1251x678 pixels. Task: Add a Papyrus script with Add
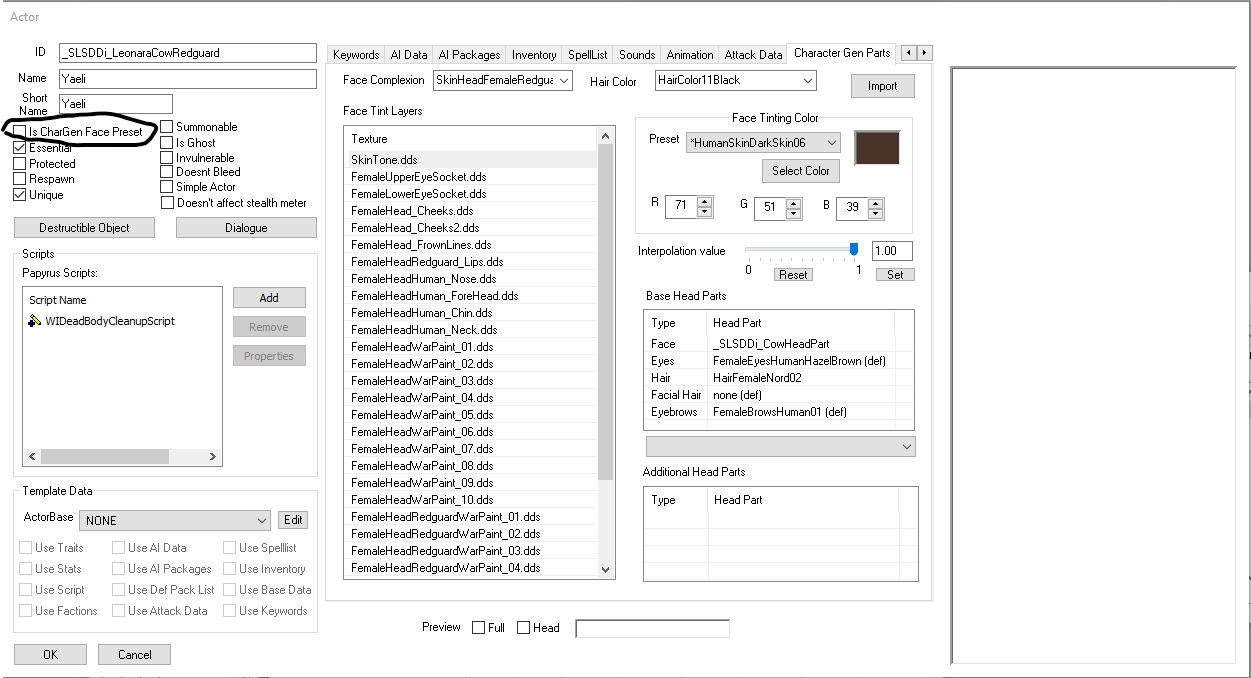[x=269, y=298]
